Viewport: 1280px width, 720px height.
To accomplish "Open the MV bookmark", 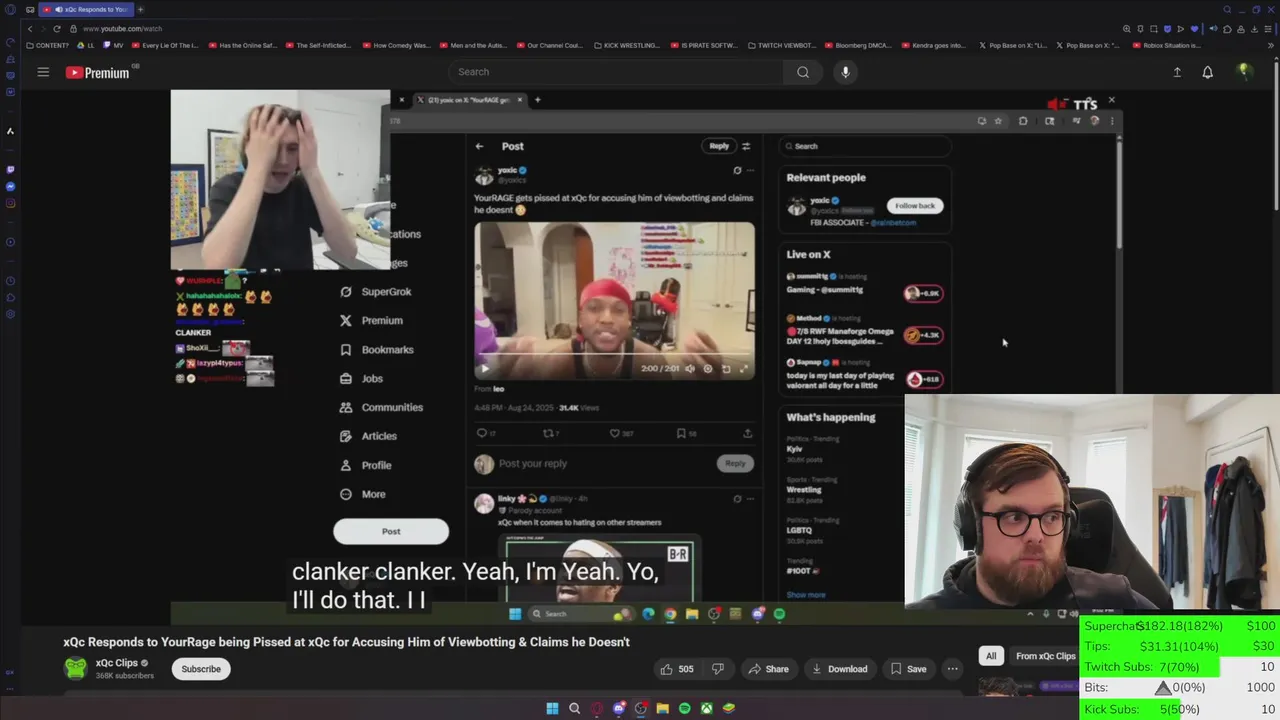I will [x=114, y=45].
